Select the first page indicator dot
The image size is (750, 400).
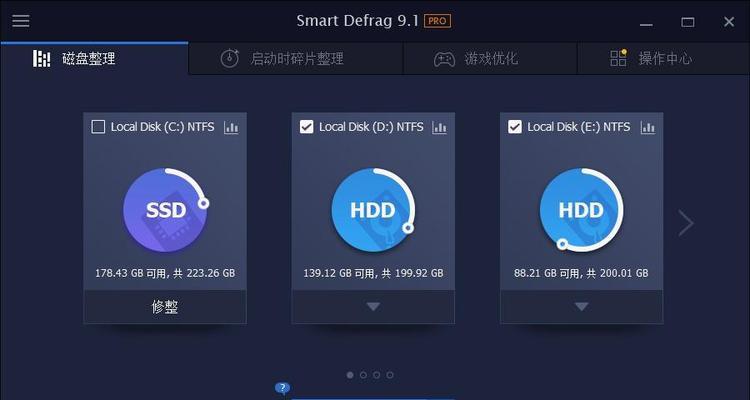350,375
